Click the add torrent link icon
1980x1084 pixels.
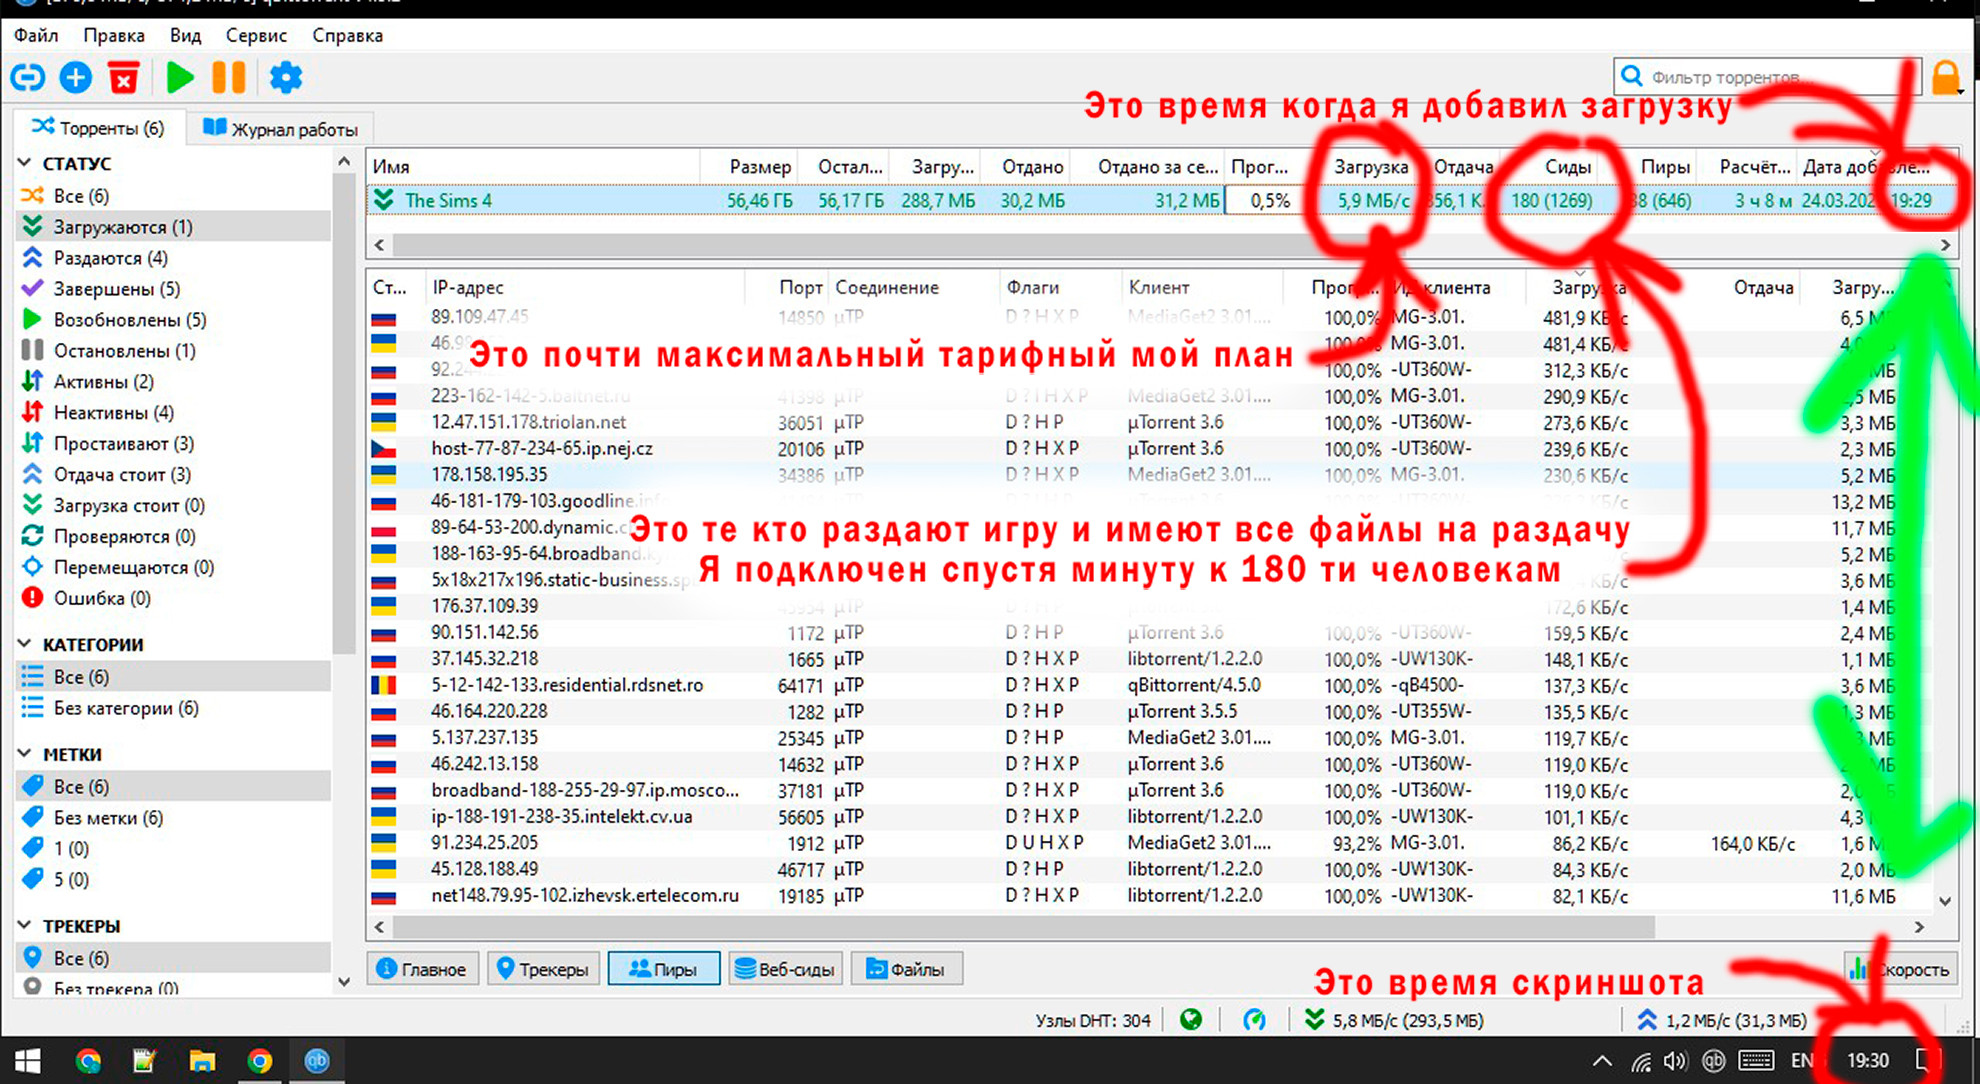[28, 77]
